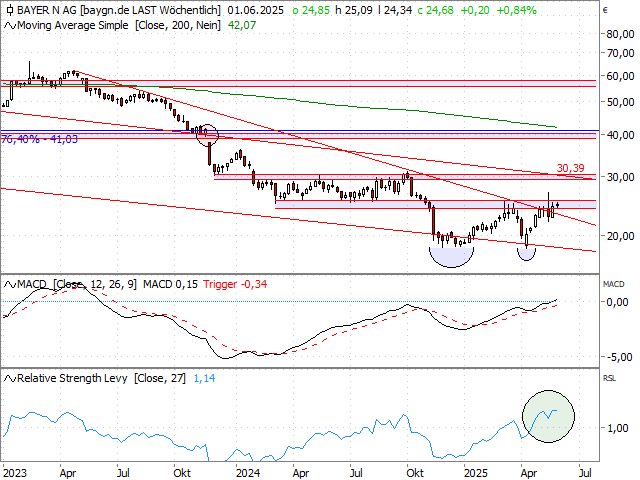Viewport: 640px width, 480px height.
Task: Click the 70,00 price axis label
Action: pos(620,53)
